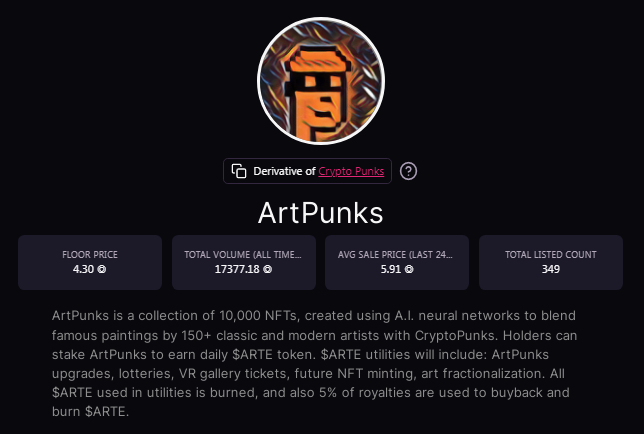644x434 pixels.
Task: Click the Floor Price label
Action: coord(90,255)
